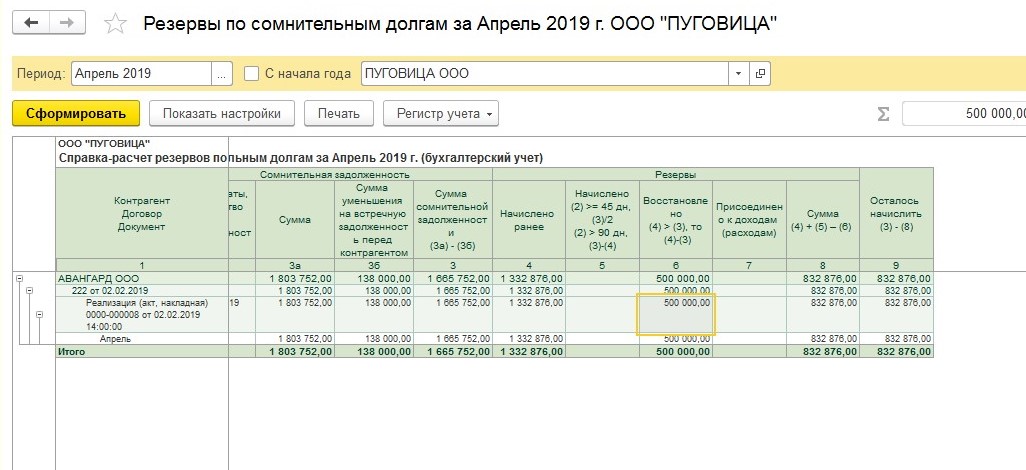Collapse the '222 от 02.02.2019' contract group
Image resolution: width=1026 pixels, height=470 pixels.
point(28,290)
